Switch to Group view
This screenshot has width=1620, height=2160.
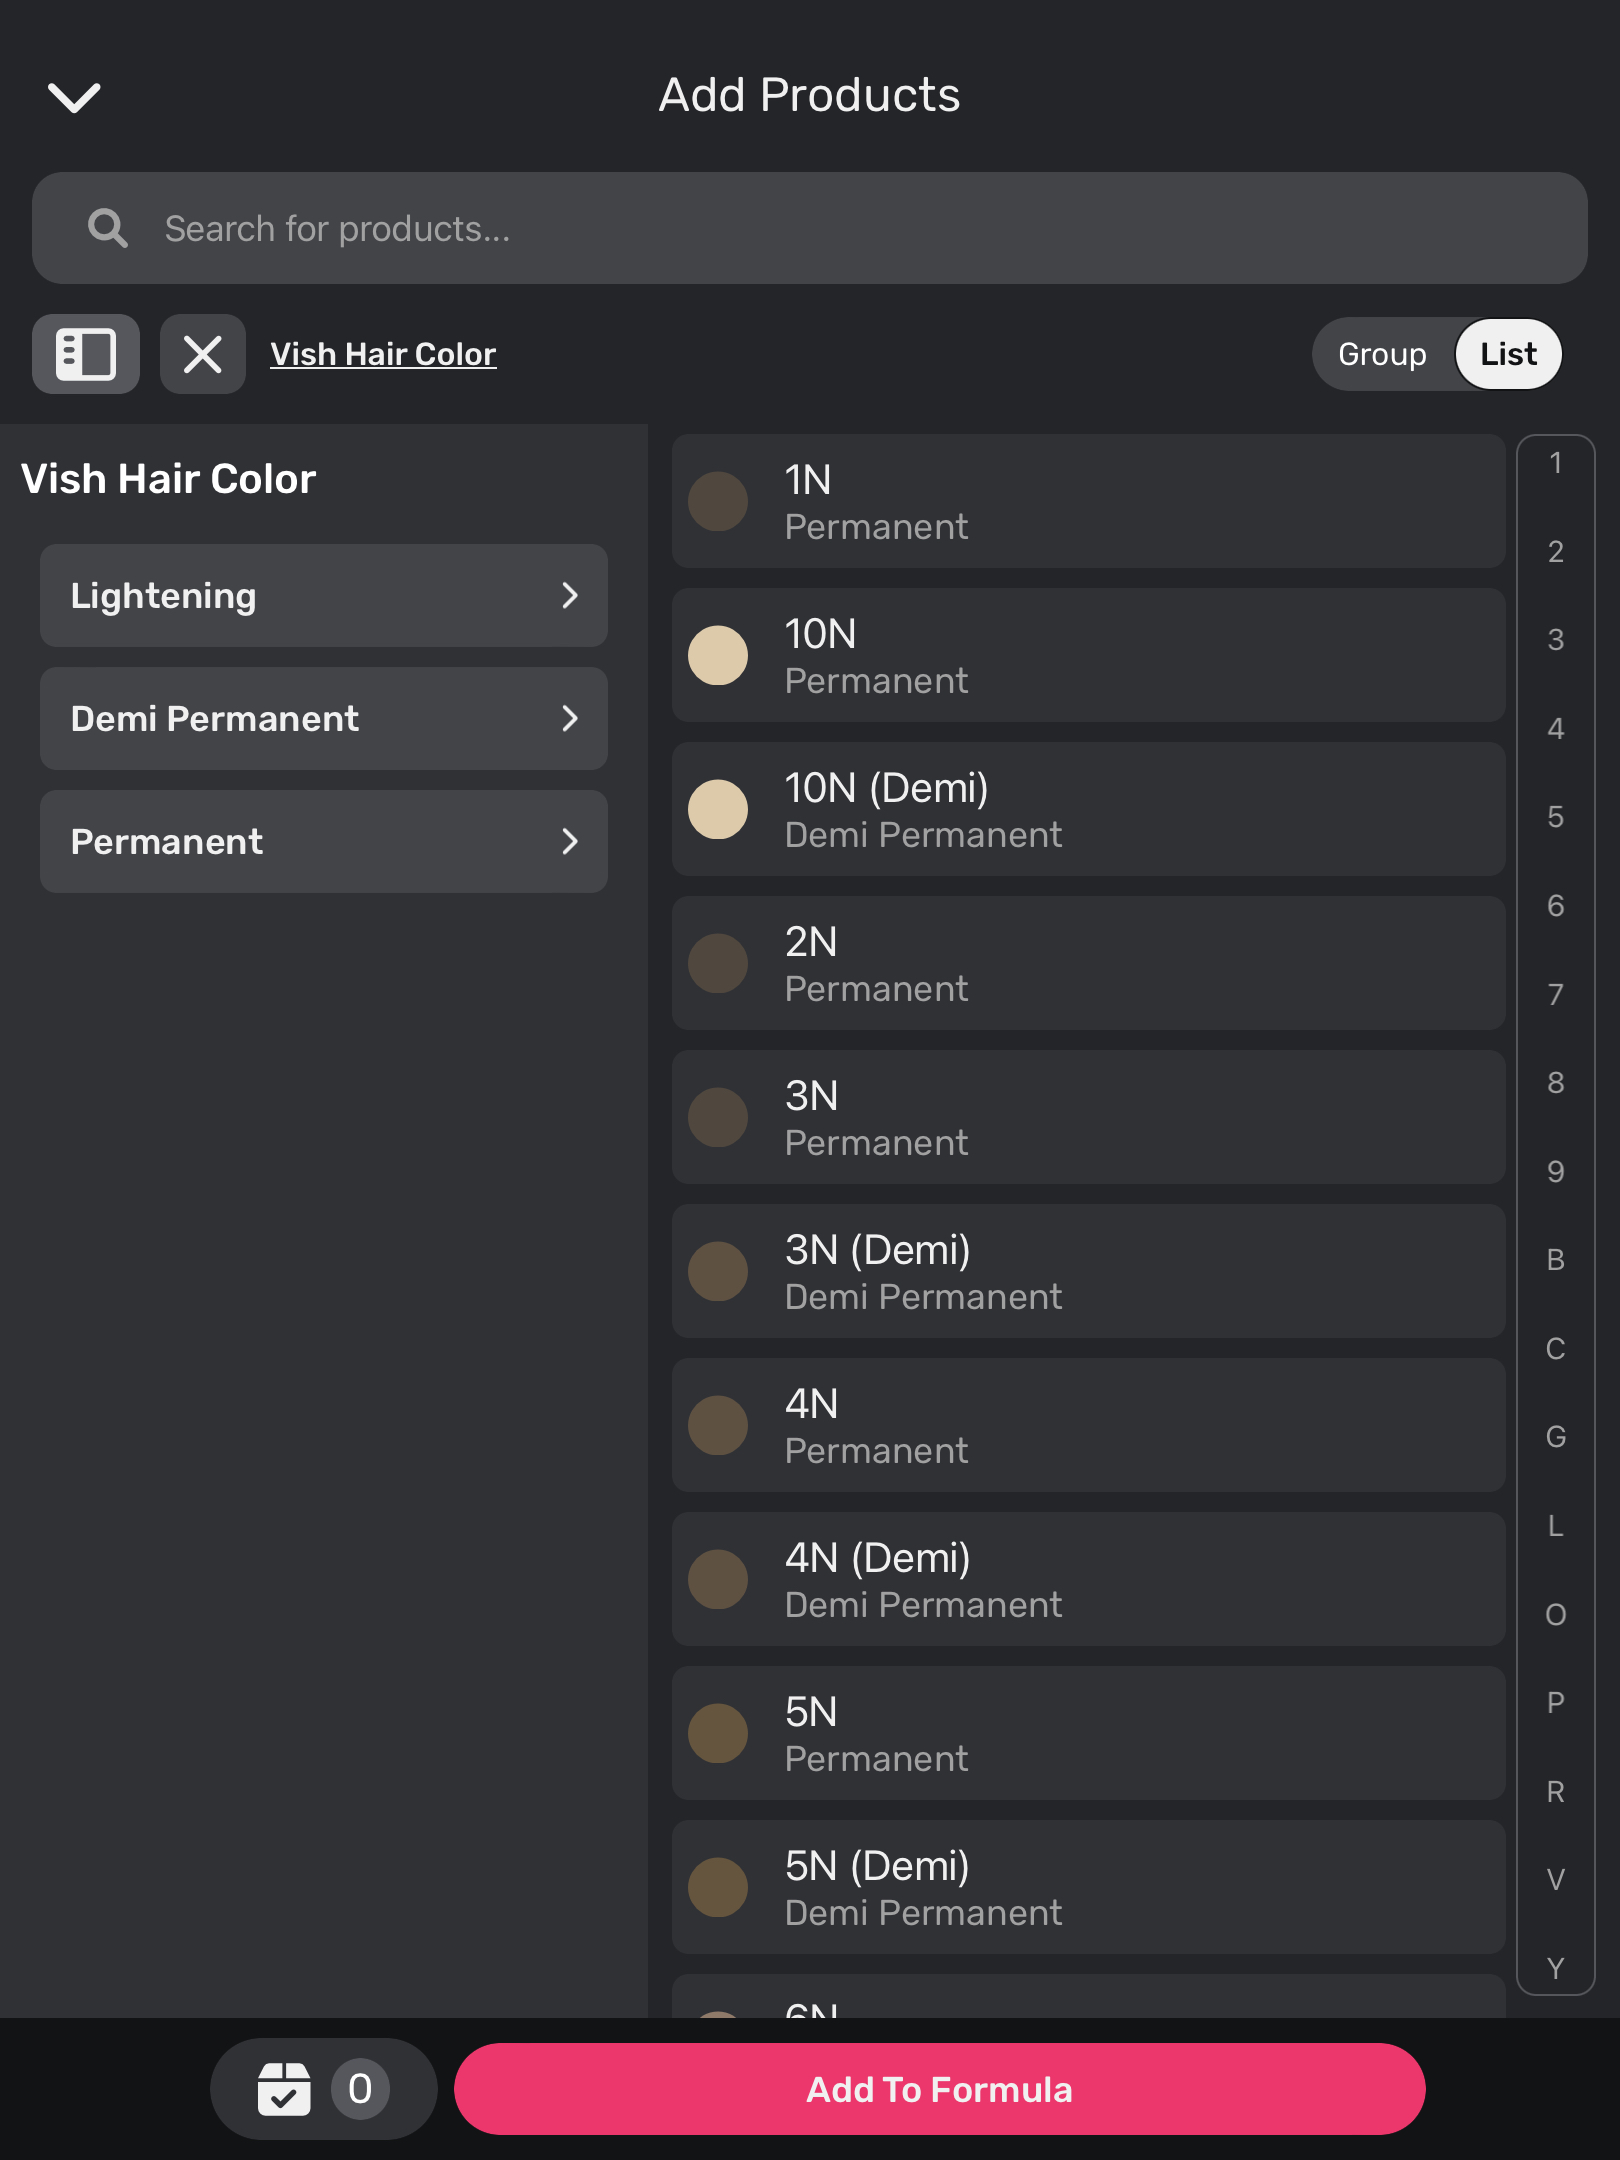click(1382, 354)
